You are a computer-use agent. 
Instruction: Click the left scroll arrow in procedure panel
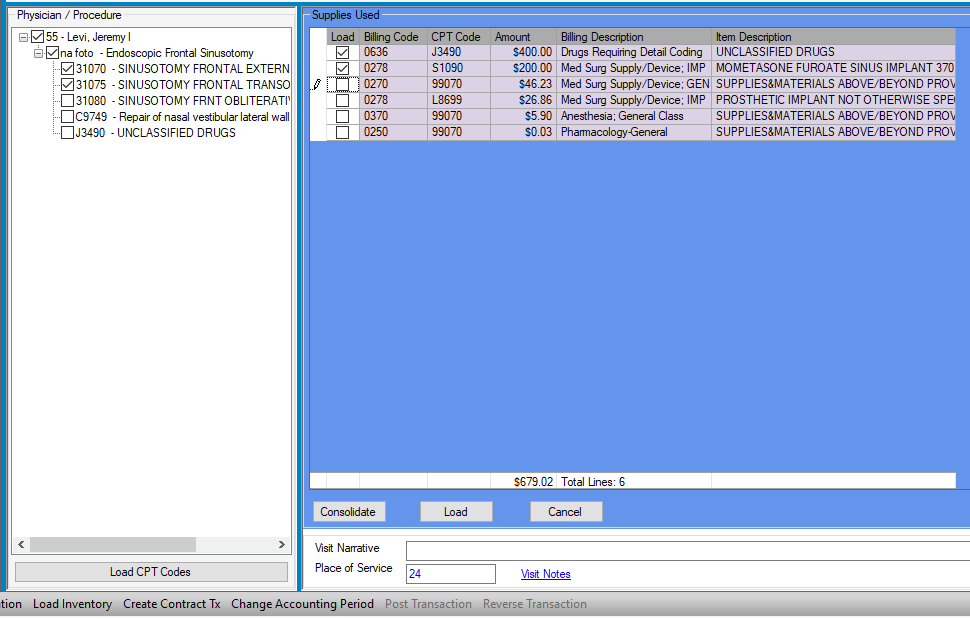21,545
